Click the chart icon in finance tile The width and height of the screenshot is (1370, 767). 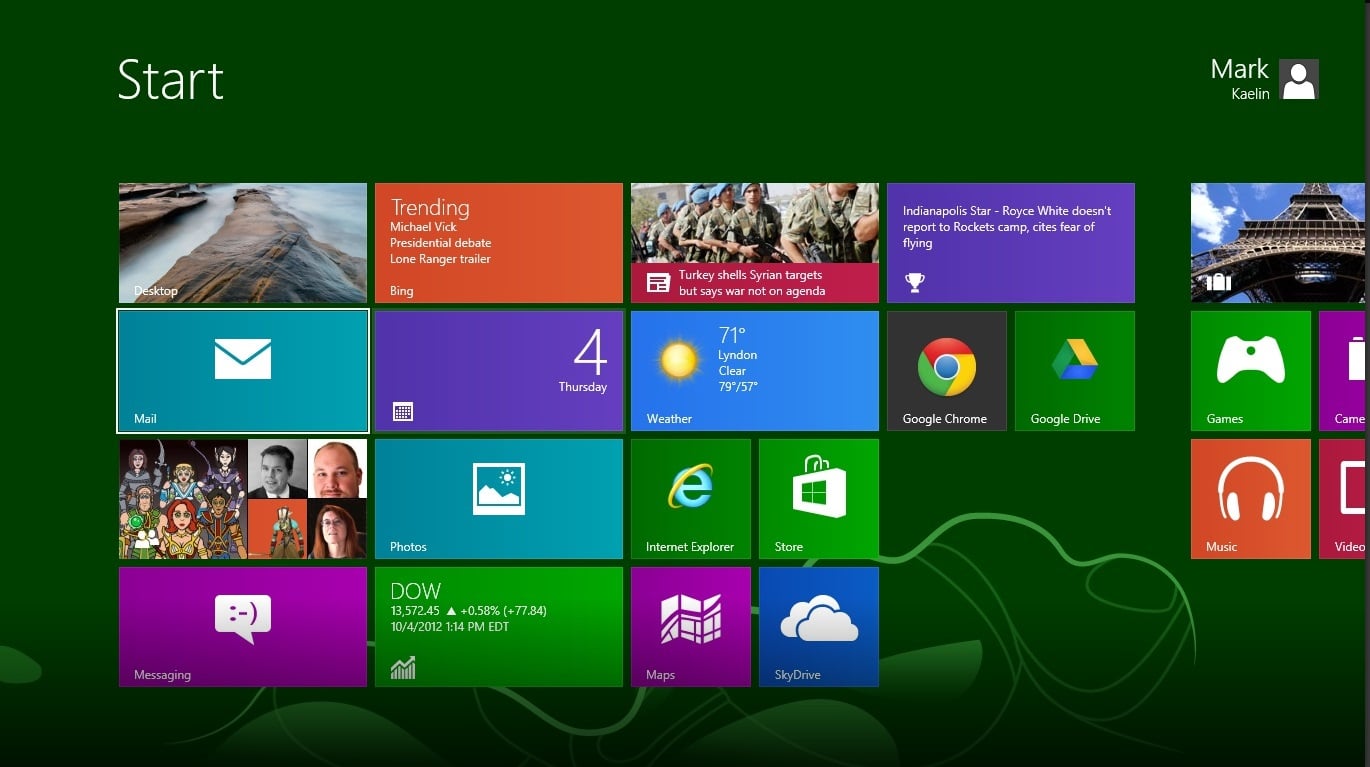point(403,667)
